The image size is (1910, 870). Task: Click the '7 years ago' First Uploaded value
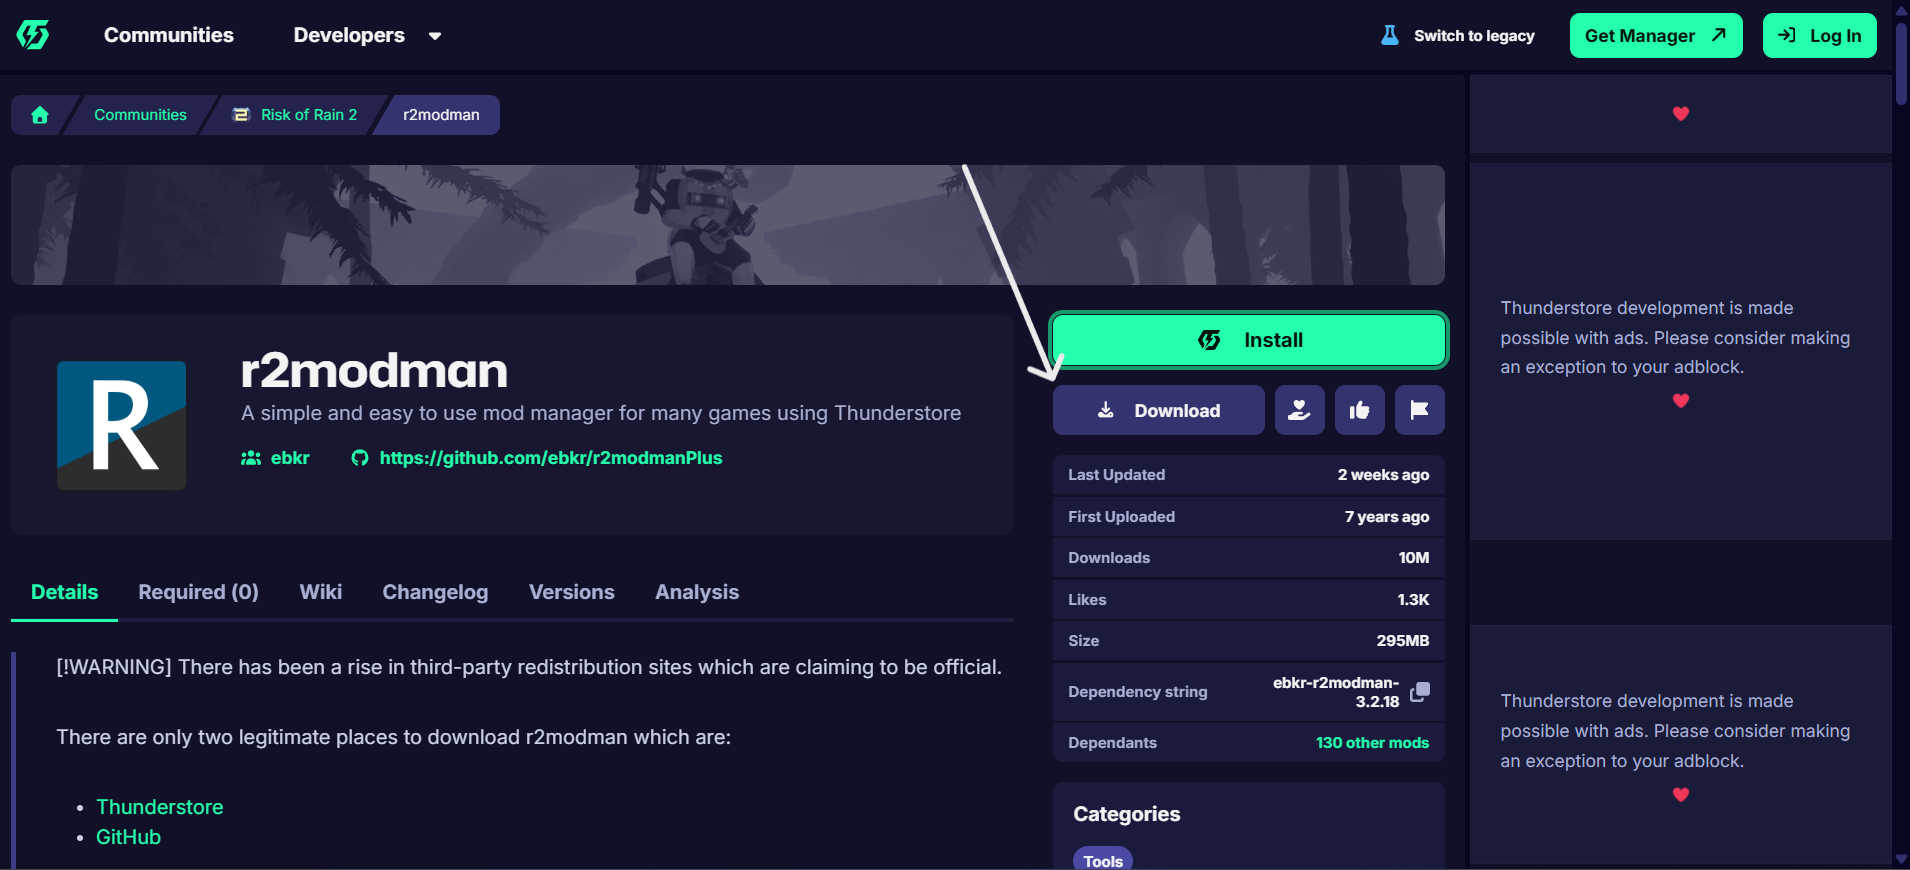point(1387,517)
